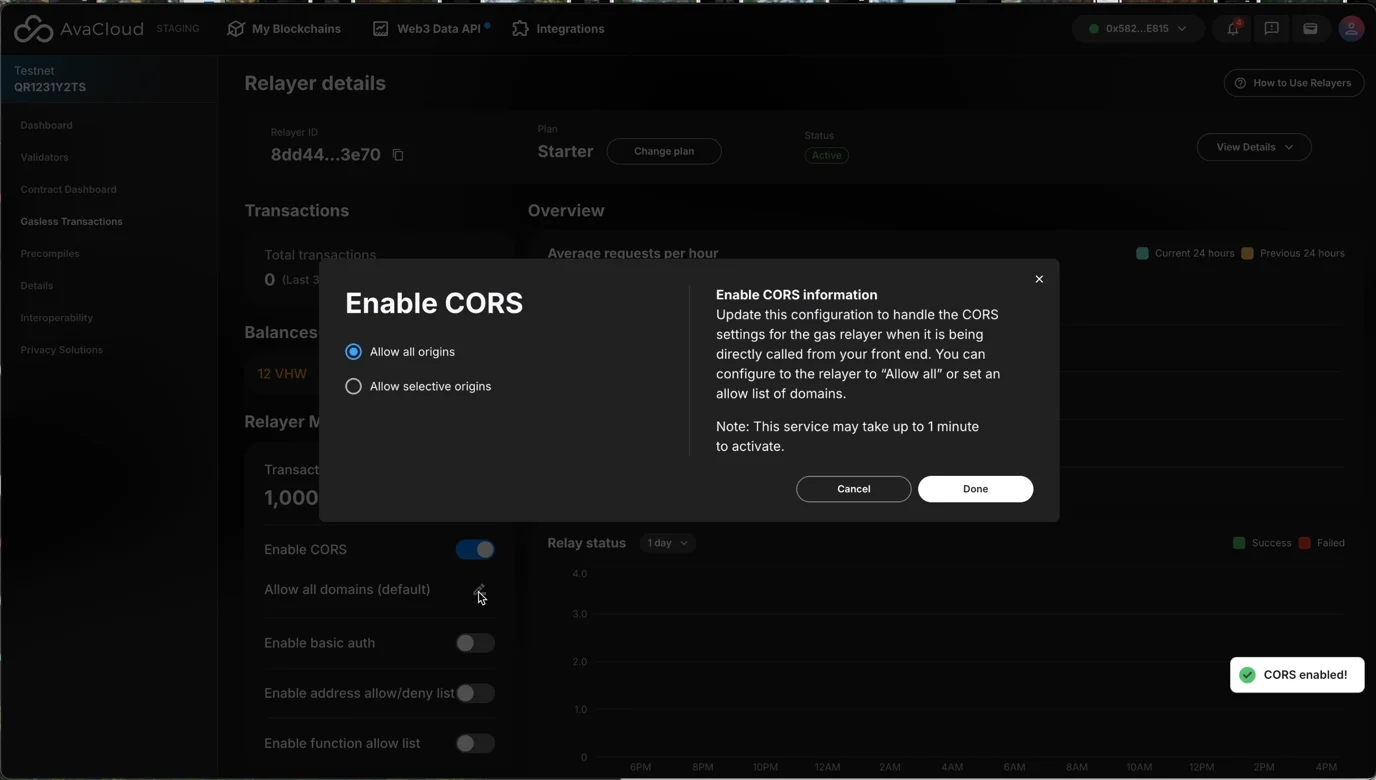1376x780 pixels.
Task: Open Details in sidebar
Action: pos(37,285)
